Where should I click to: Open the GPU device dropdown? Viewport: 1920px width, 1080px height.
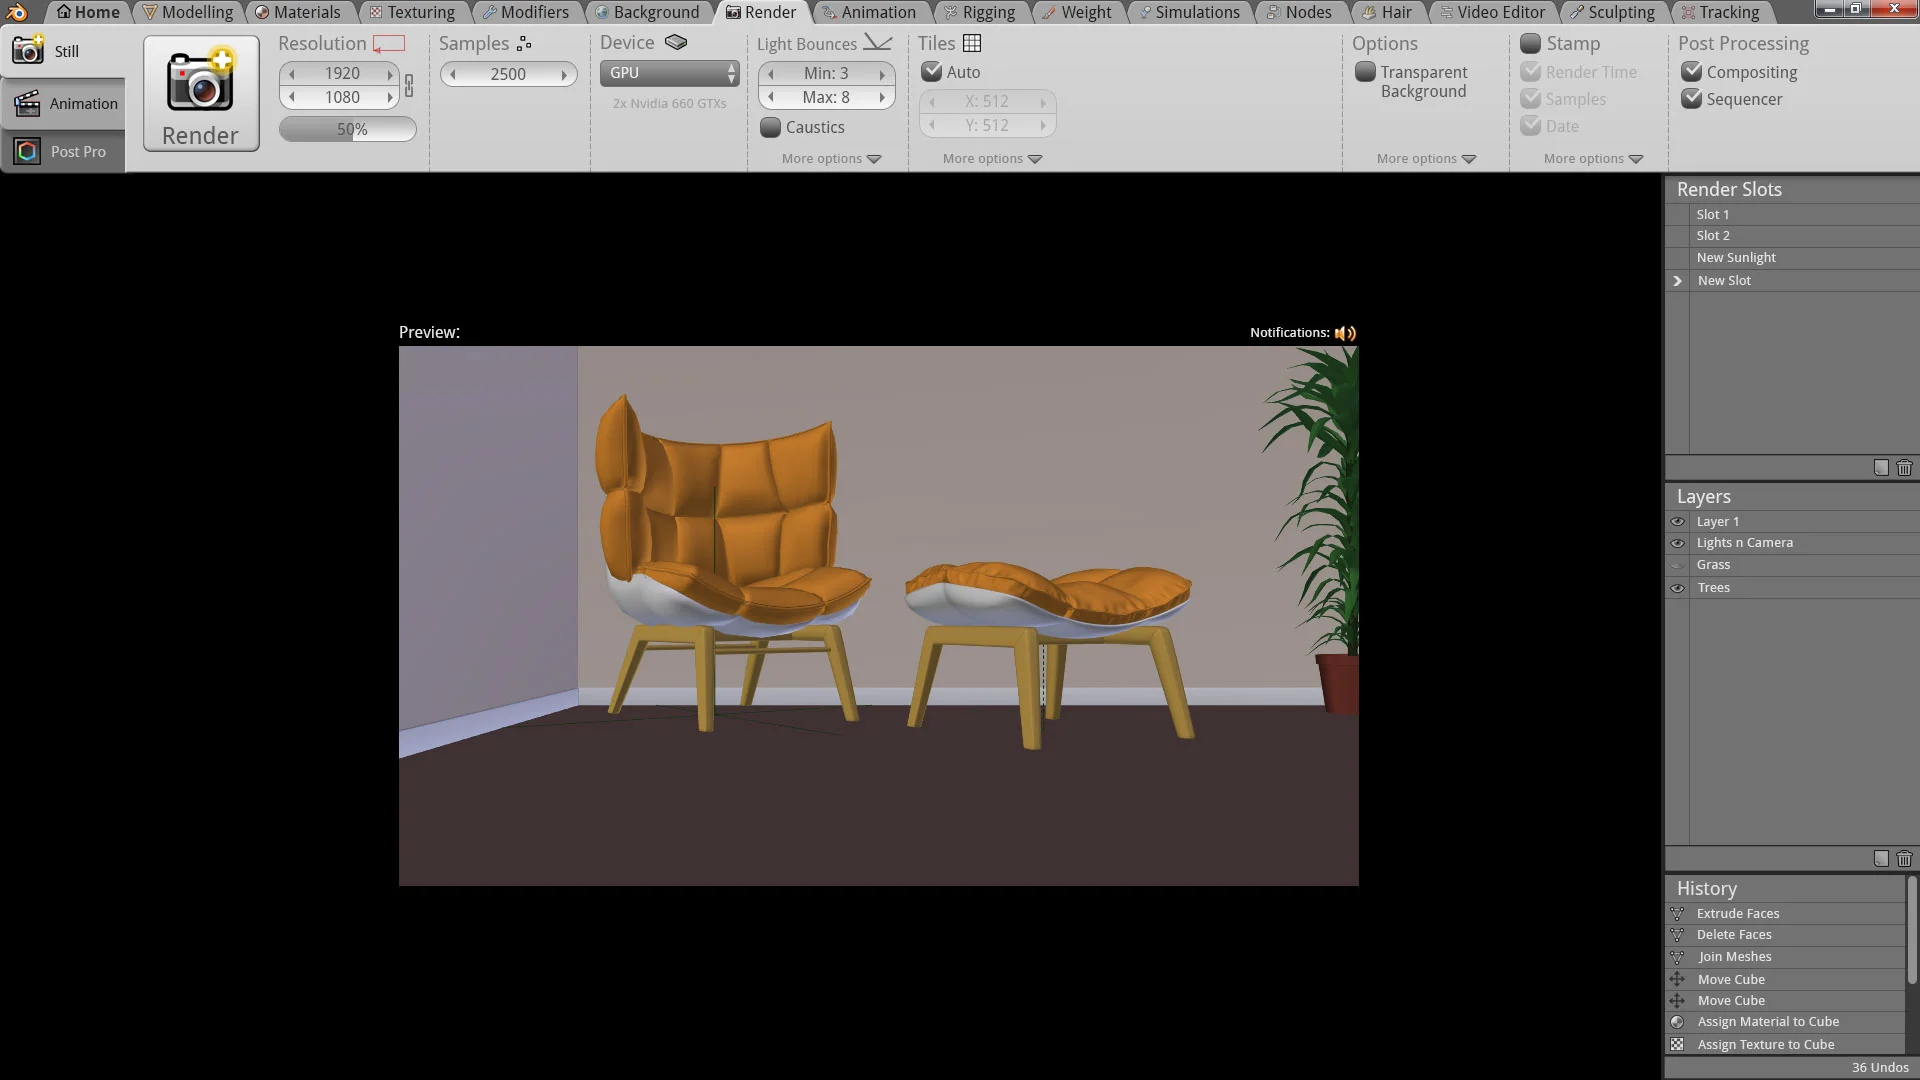click(669, 73)
